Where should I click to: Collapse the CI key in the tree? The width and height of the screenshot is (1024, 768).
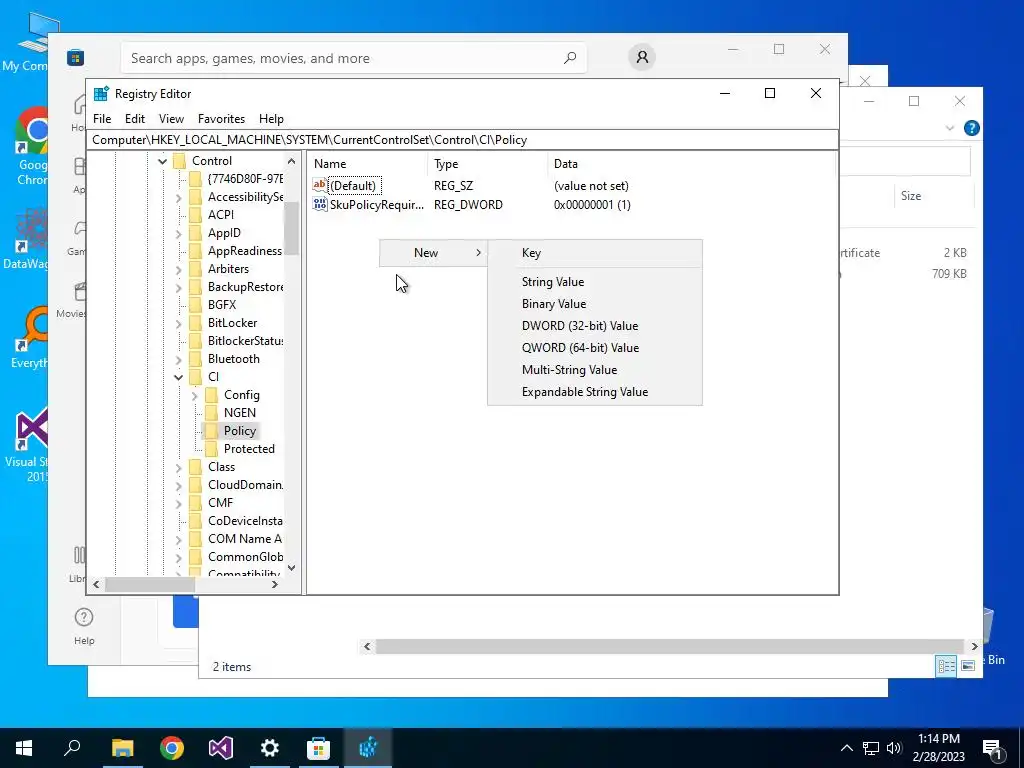(x=178, y=377)
